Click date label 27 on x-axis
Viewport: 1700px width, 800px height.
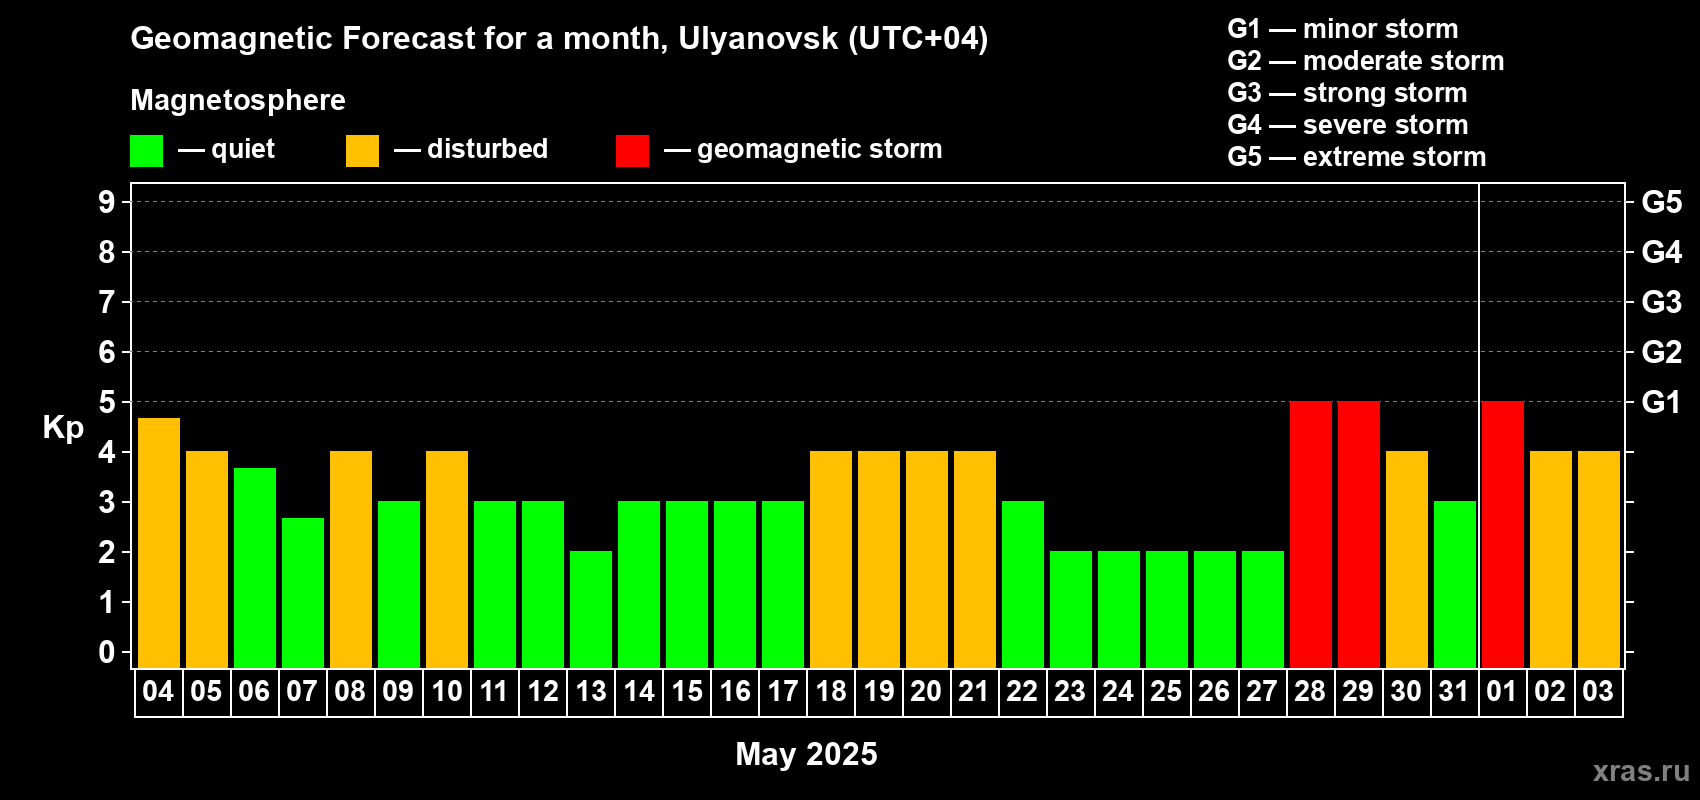coord(1262,692)
